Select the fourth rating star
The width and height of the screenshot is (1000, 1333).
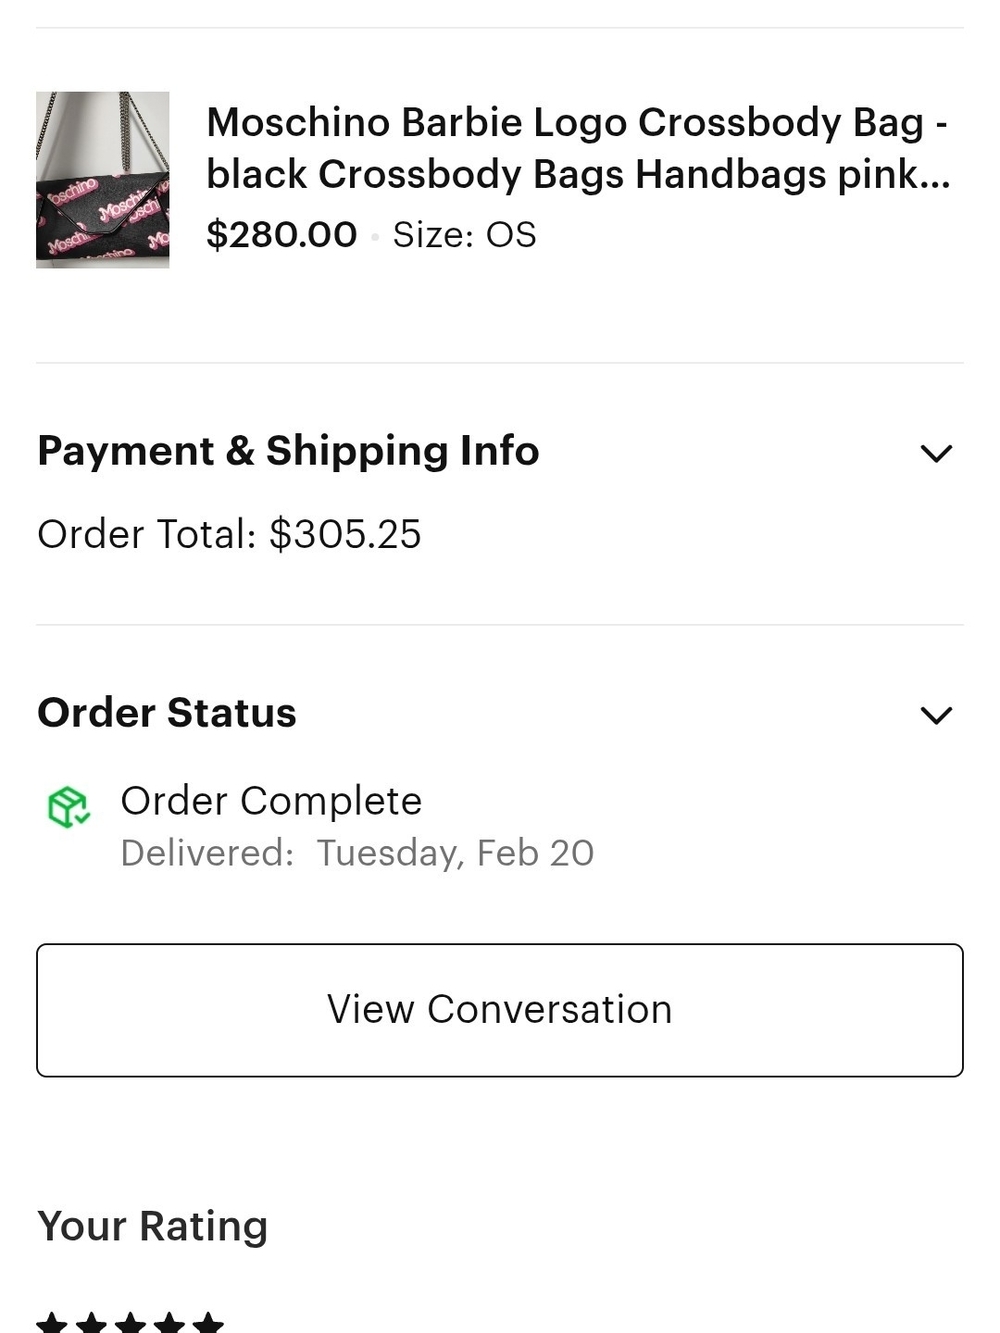(x=169, y=1323)
